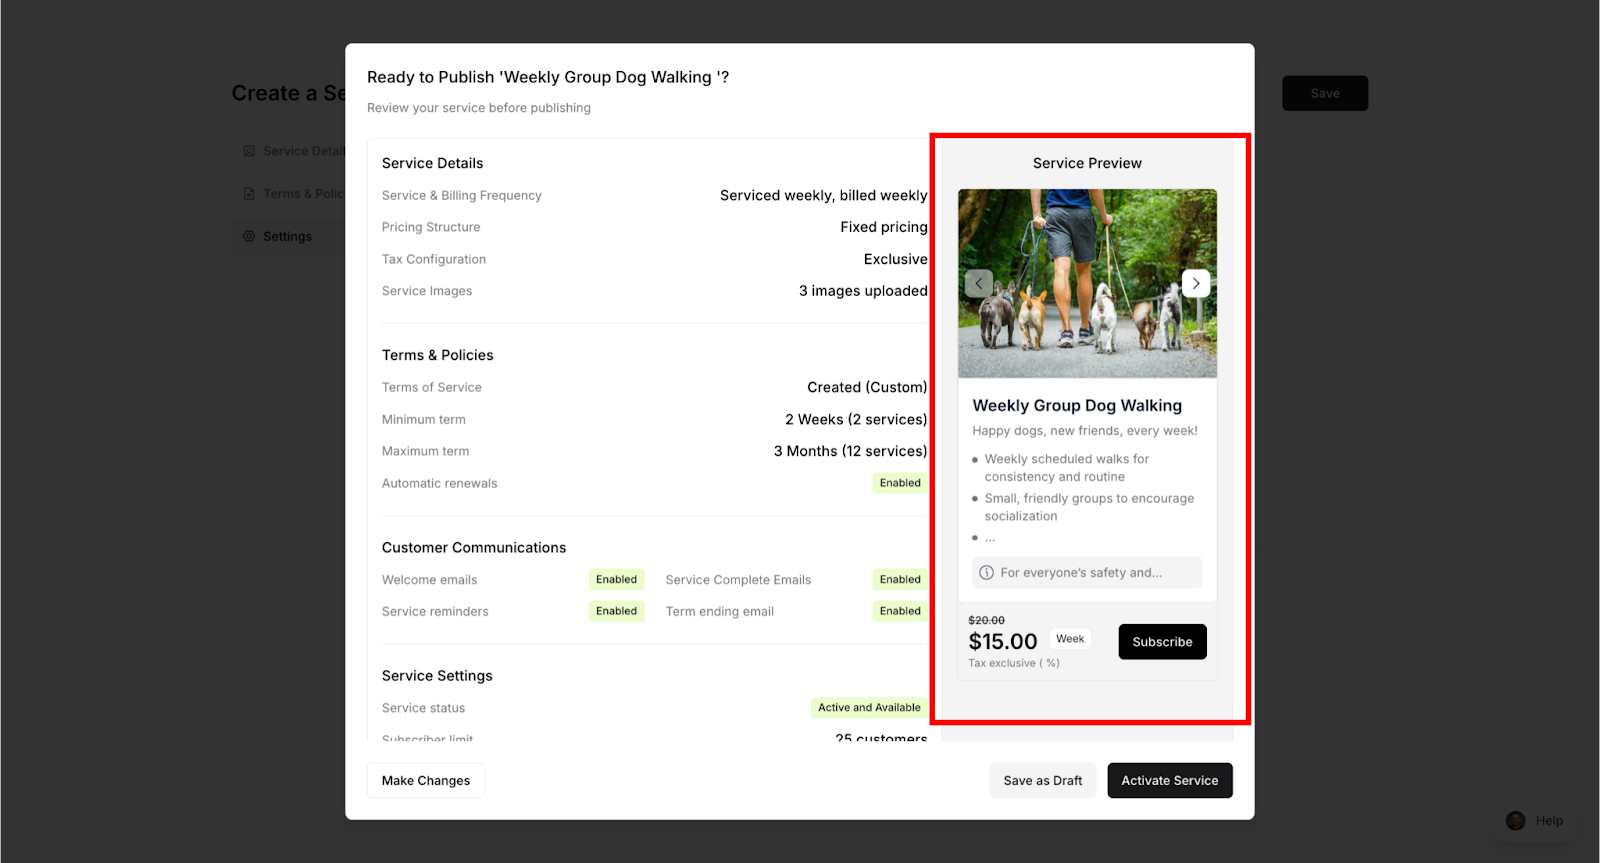Click '2 Weeks (2 services)' minimum term
Screen dimensions: 1600x863
(x=856, y=420)
